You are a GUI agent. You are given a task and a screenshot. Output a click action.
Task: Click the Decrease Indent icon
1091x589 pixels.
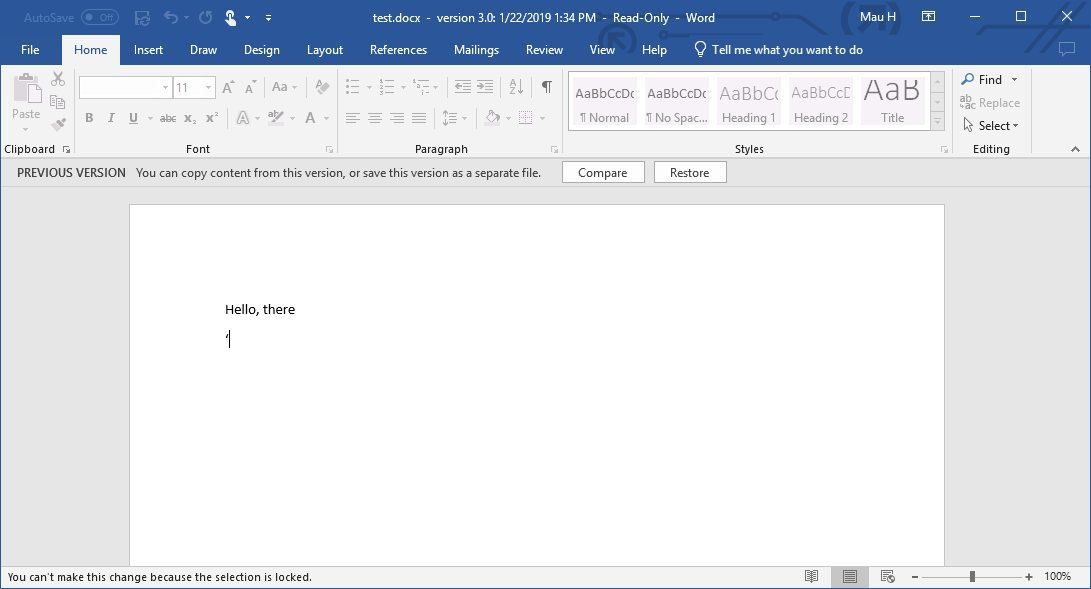[464, 87]
